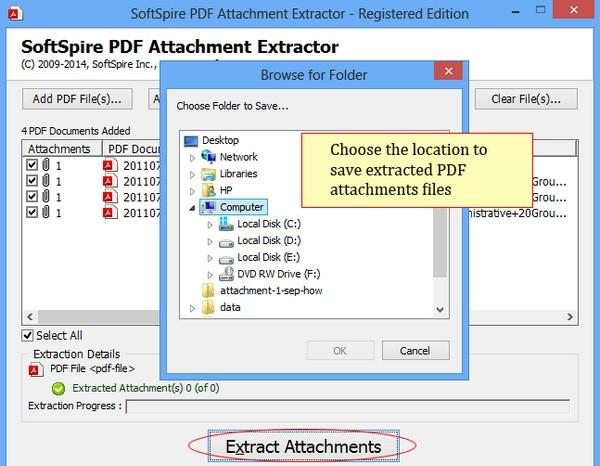Click the Add PDF File(s)... button

pos(77,99)
